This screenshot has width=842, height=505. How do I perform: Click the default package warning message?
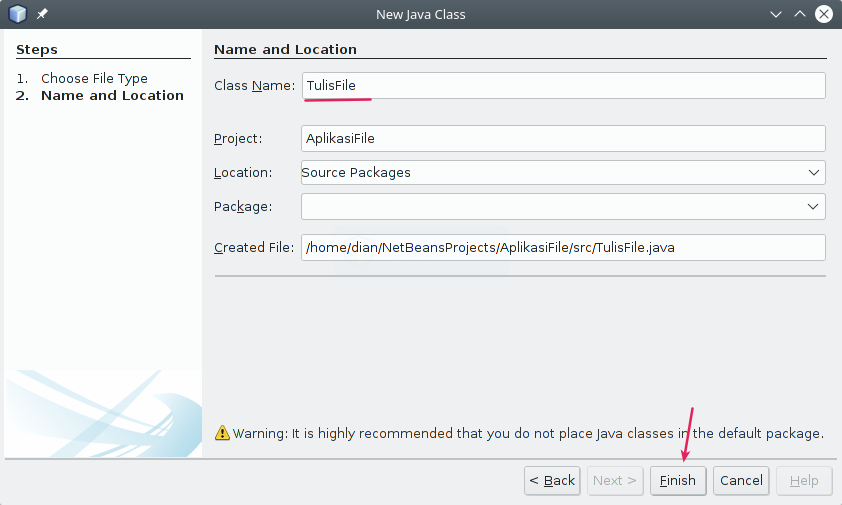pyautogui.click(x=528, y=433)
